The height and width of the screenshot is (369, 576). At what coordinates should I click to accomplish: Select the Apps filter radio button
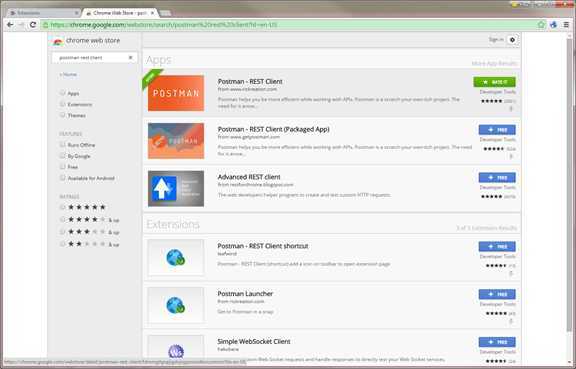[62, 93]
